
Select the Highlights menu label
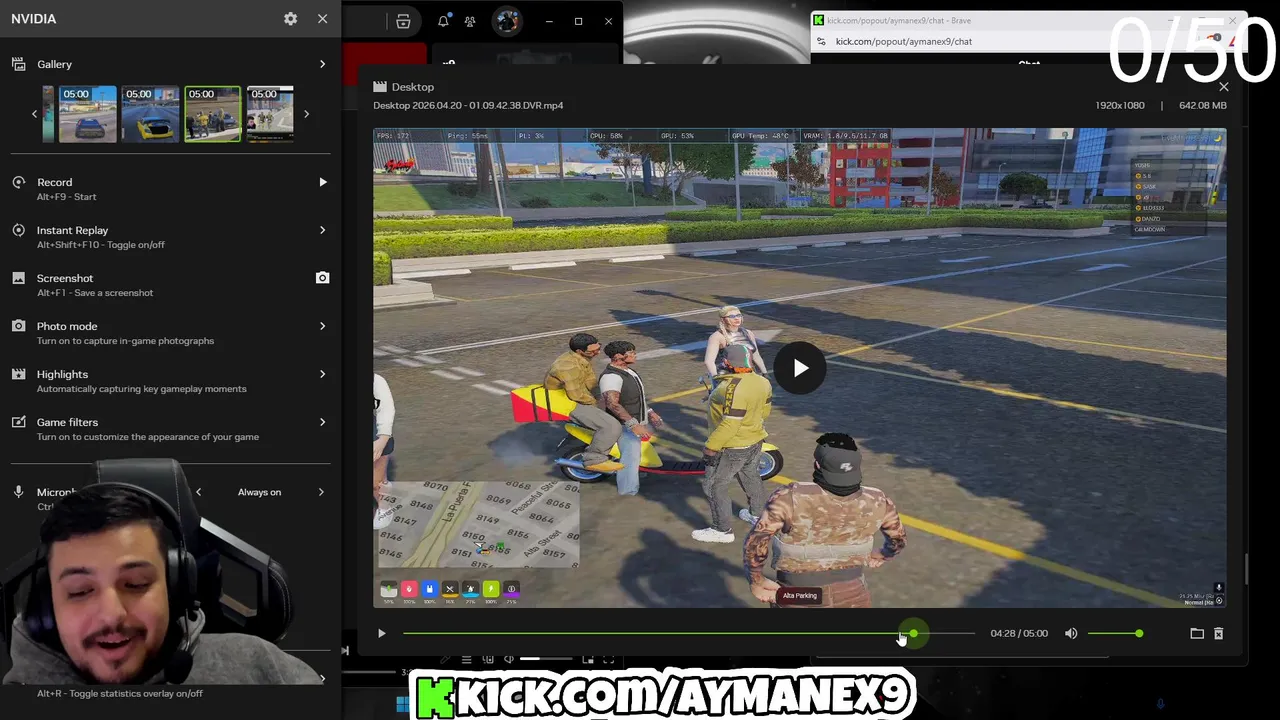pyautogui.click(x=62, y=374)
